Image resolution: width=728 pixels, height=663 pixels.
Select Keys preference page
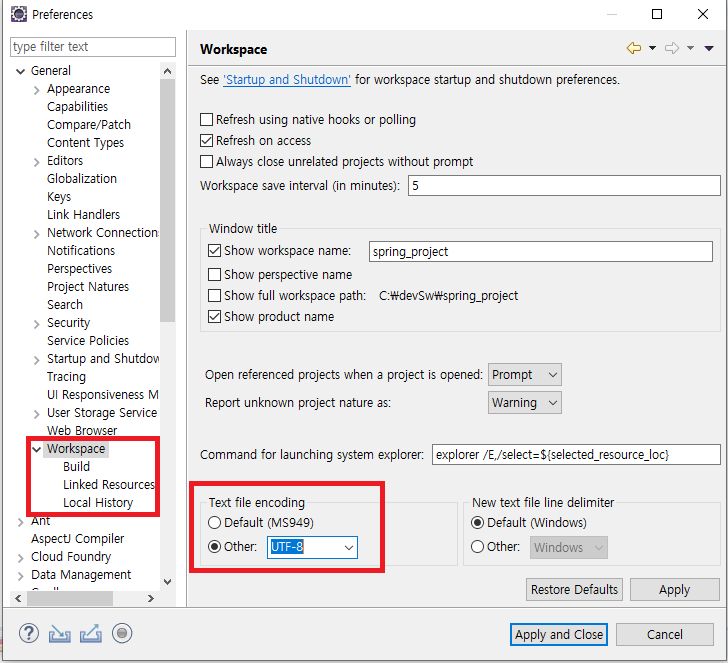tap(59, 196)
